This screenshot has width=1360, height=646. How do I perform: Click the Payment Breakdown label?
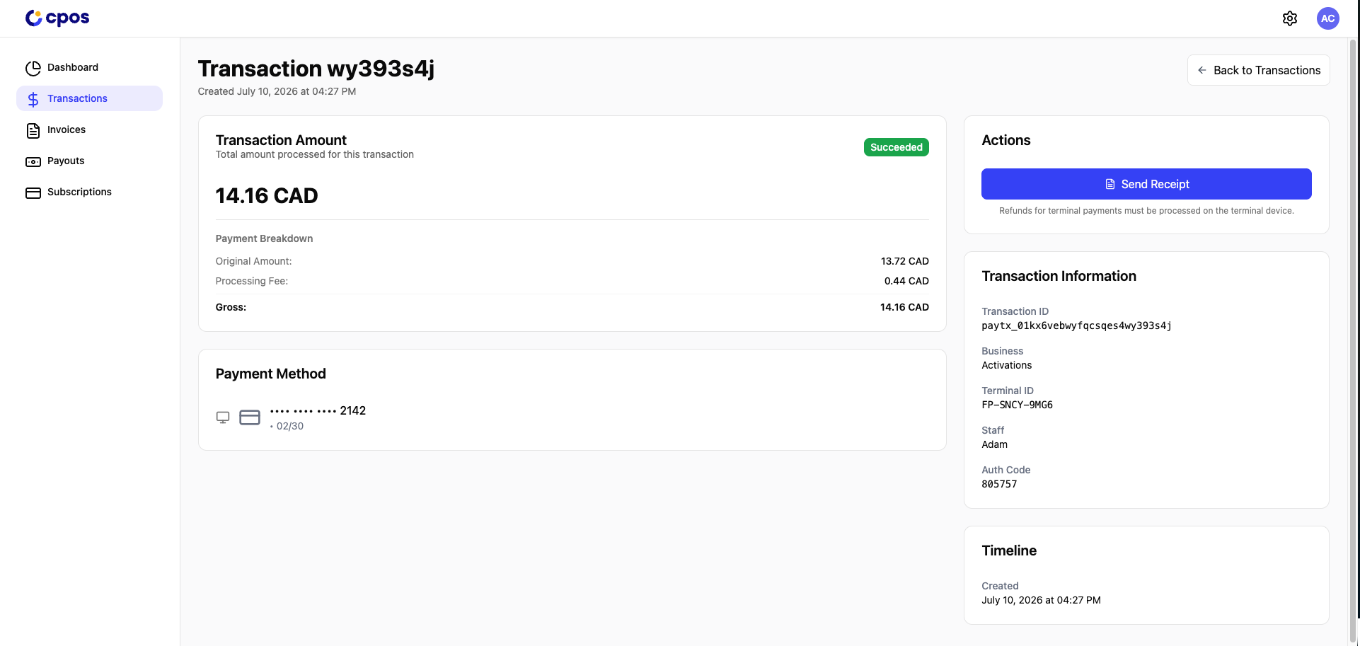(x=264, y=239)
